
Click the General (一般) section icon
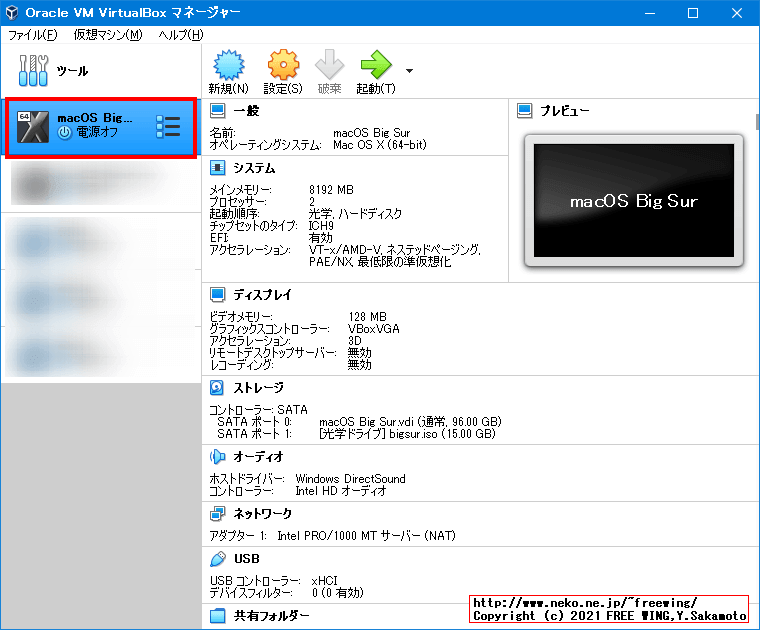(218, 111)
